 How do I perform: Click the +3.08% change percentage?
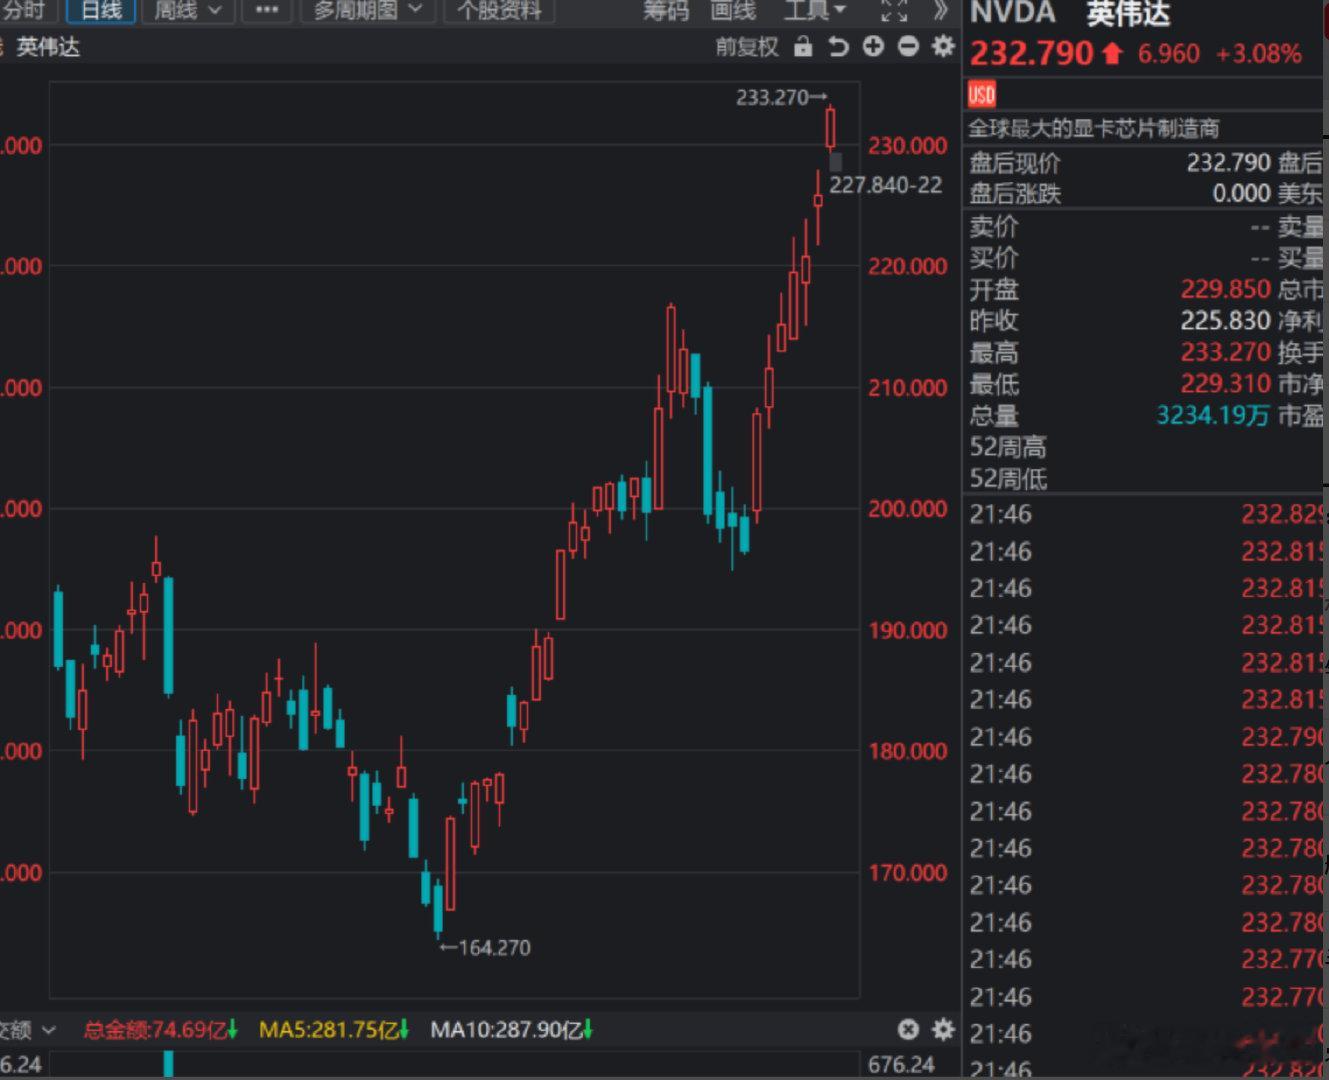tap(1258, 54)
